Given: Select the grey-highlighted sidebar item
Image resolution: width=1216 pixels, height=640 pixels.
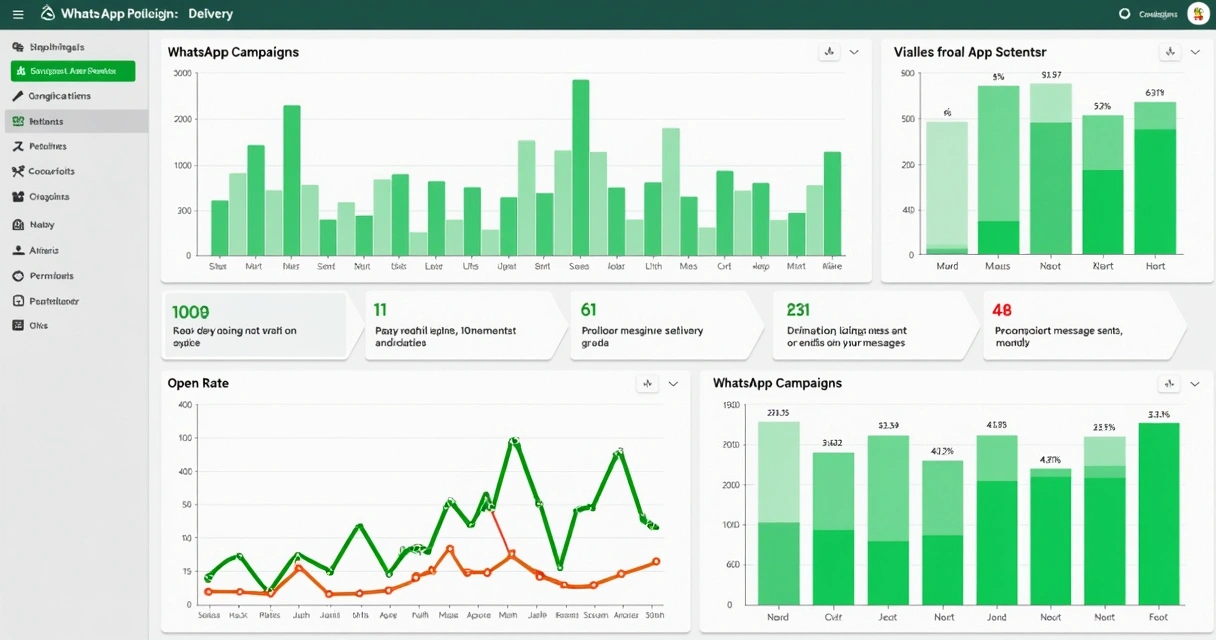Looking at the screenshot, I should click(x=74, y=121).
